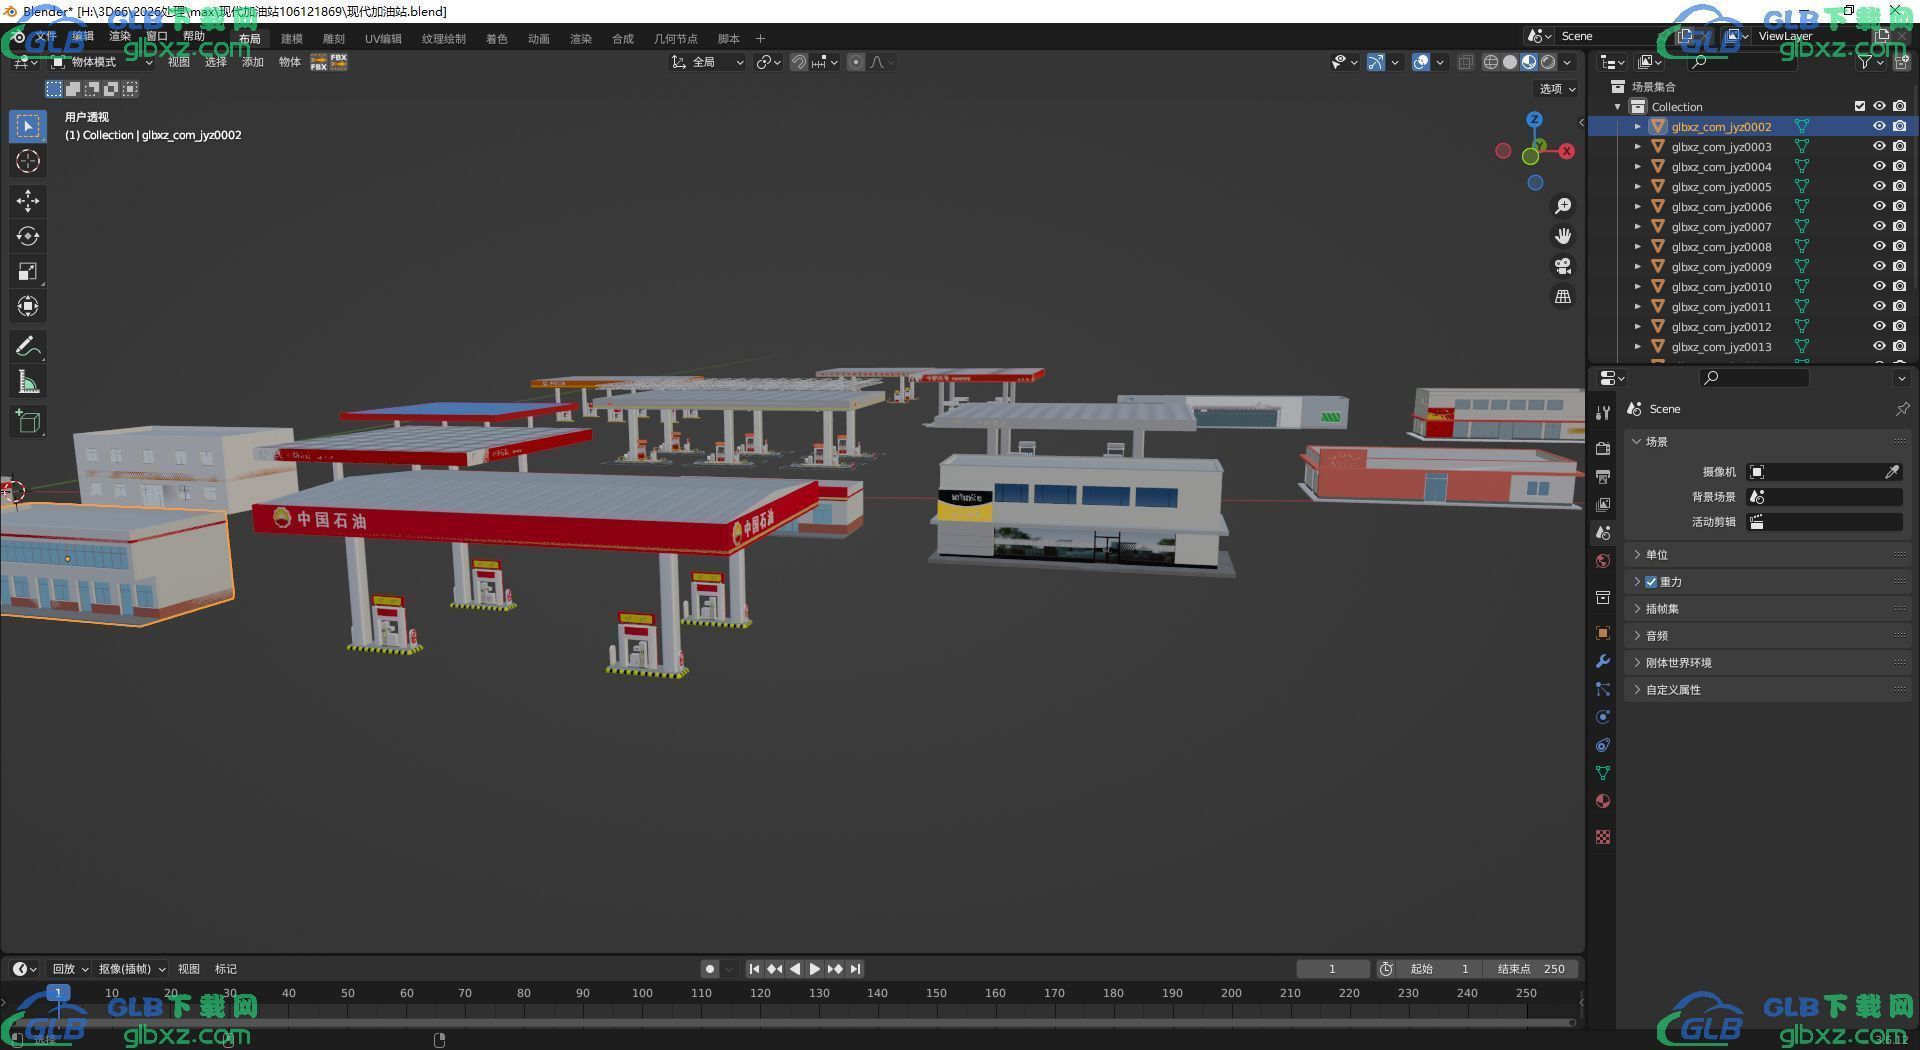Click the current frame number field

(x=1332, y=969)
